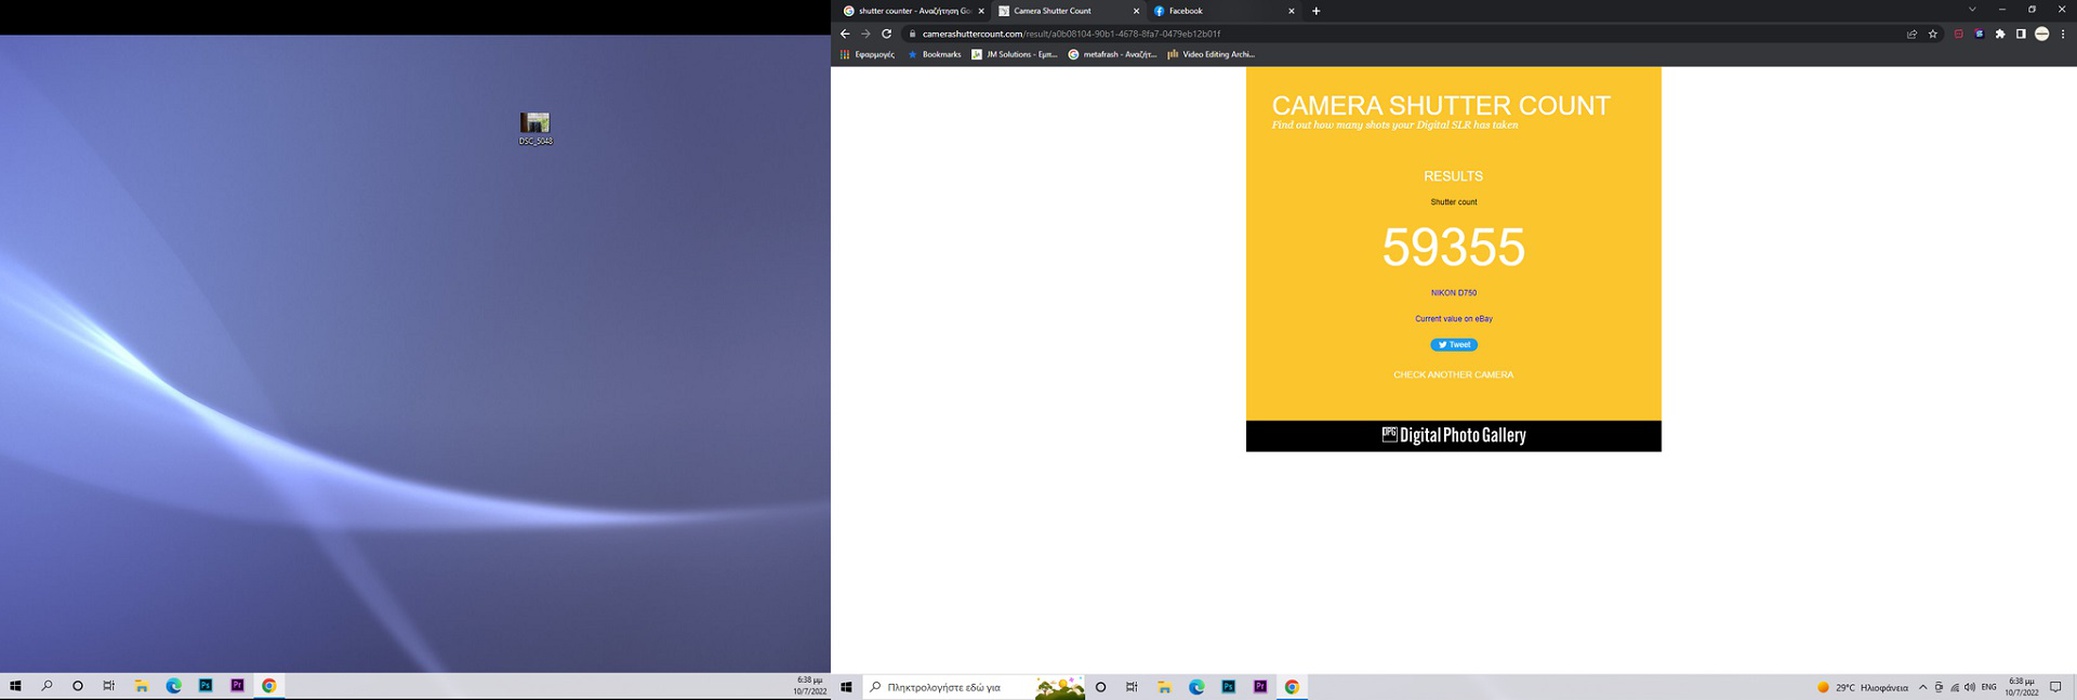Screen dimensions: 2077x700
Task: Click the taskbar search box Πληκτρολογήστε εδώ
Action: 975,687
